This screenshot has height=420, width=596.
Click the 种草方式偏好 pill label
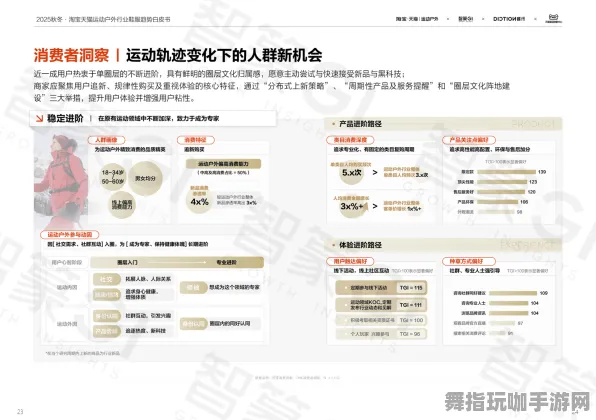point(469,261)
